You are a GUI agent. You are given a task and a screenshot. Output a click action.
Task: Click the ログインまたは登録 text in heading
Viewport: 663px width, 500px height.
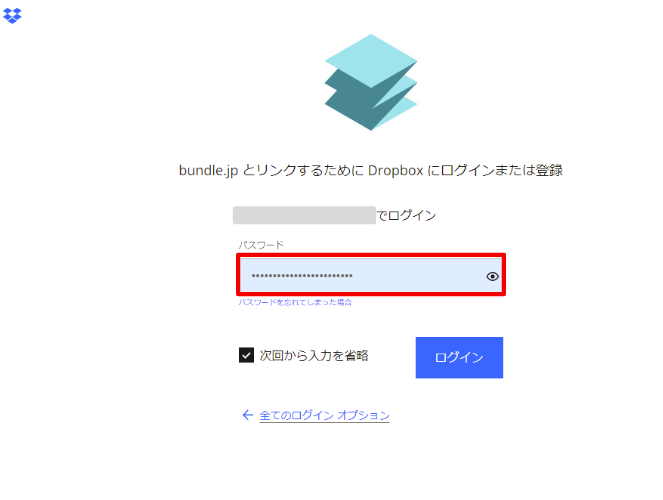(502, 170)
